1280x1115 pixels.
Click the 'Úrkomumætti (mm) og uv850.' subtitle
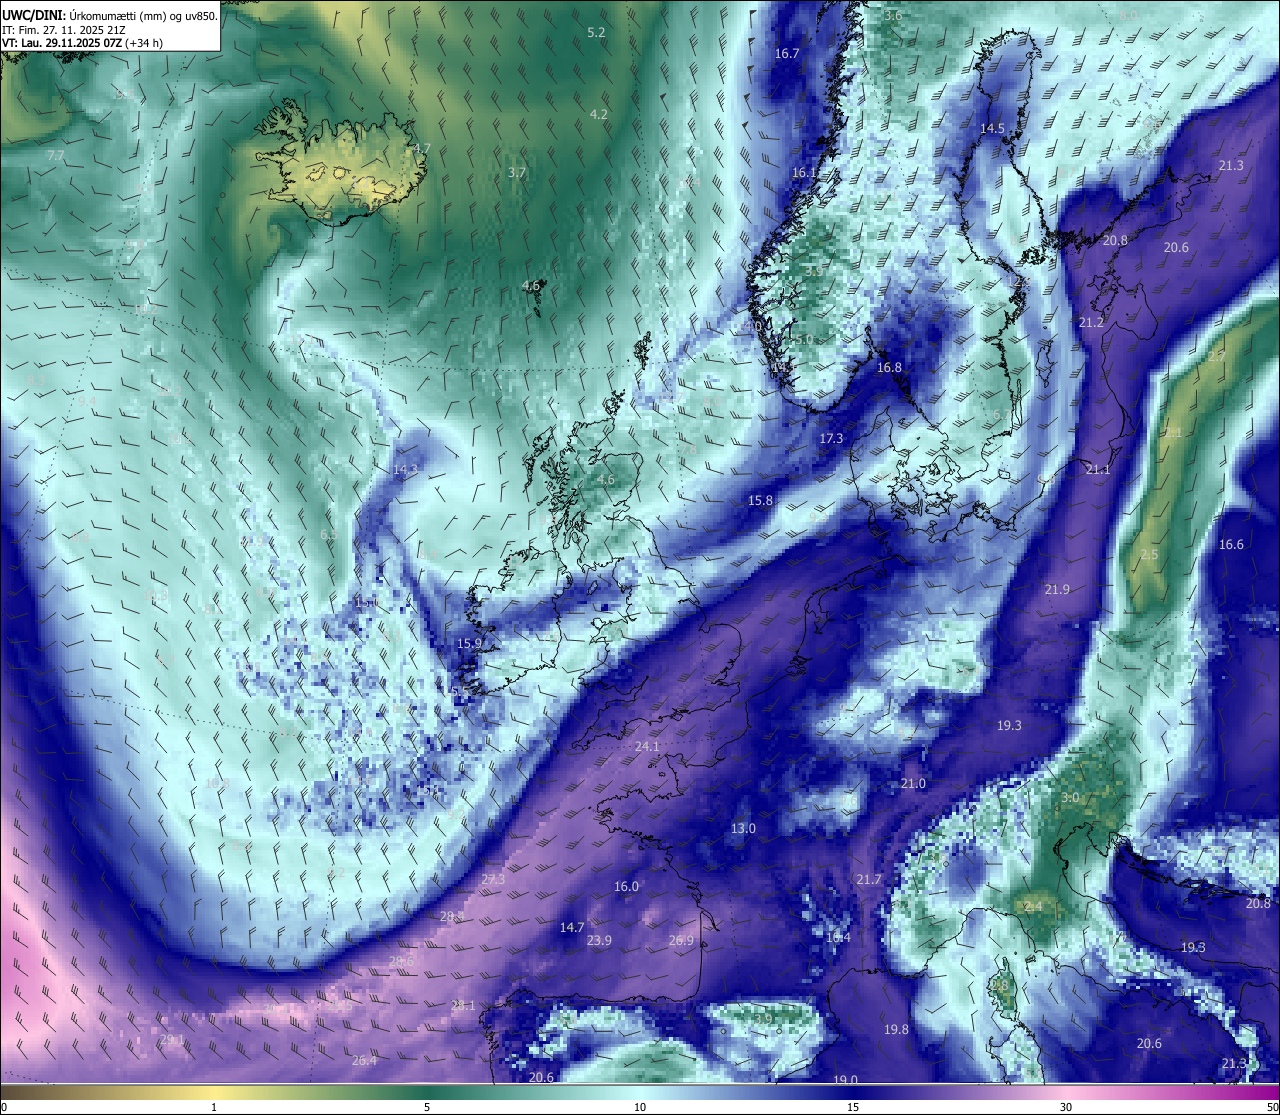(143, 15)
